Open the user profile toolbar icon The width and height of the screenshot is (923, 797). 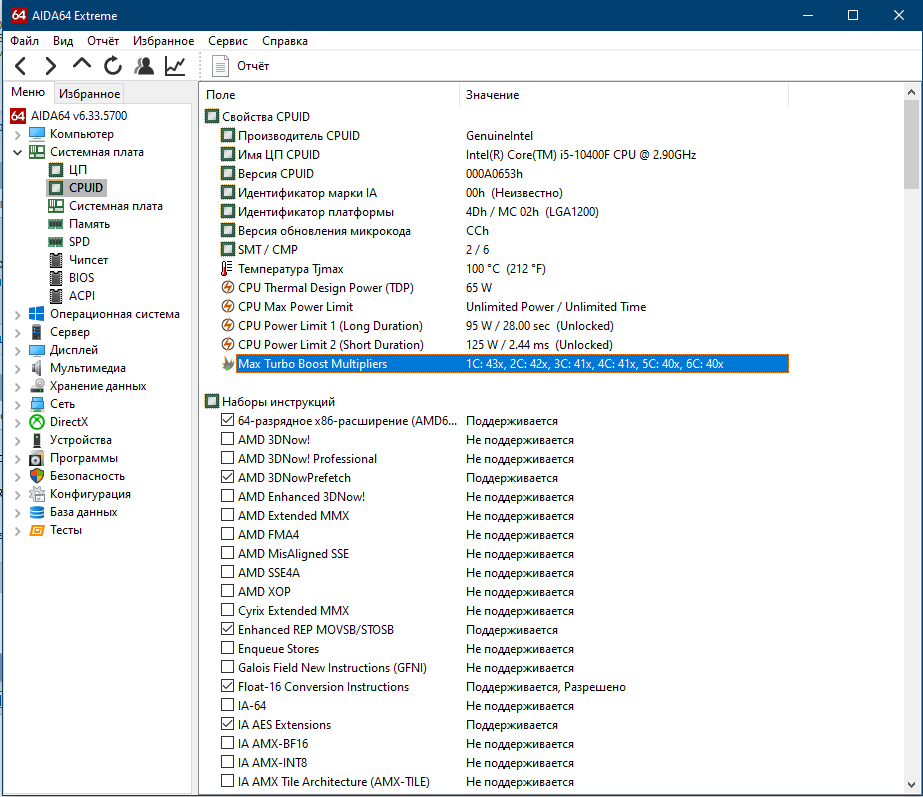(144, 65)
